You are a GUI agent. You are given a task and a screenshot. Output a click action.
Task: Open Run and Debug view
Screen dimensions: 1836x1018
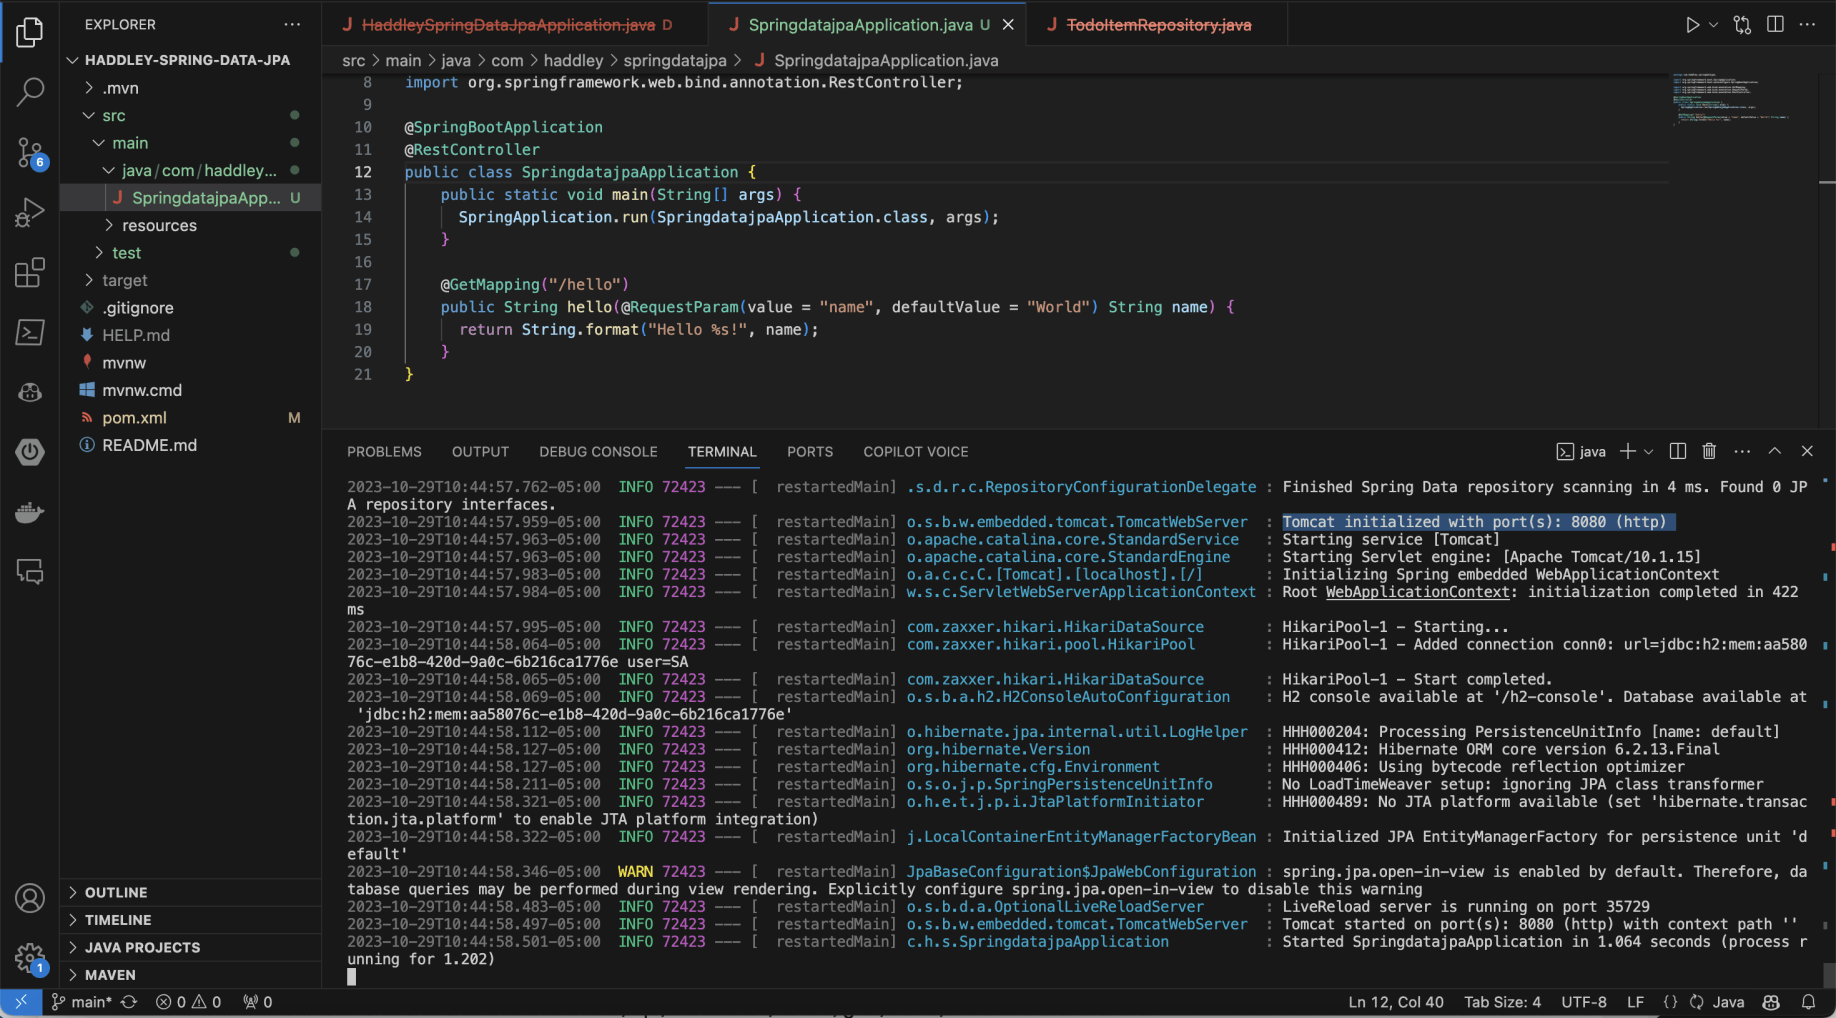pos(30,212)
